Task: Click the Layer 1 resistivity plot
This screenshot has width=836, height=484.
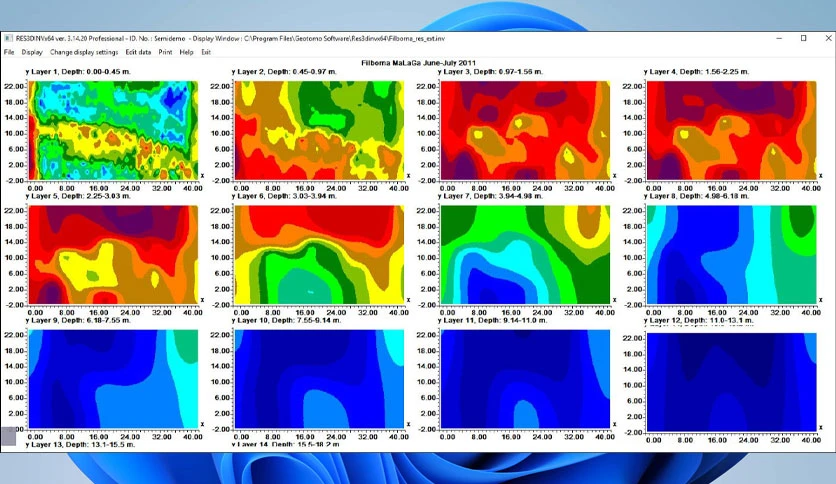Action: pyautogui.click(x=113, y=130)
